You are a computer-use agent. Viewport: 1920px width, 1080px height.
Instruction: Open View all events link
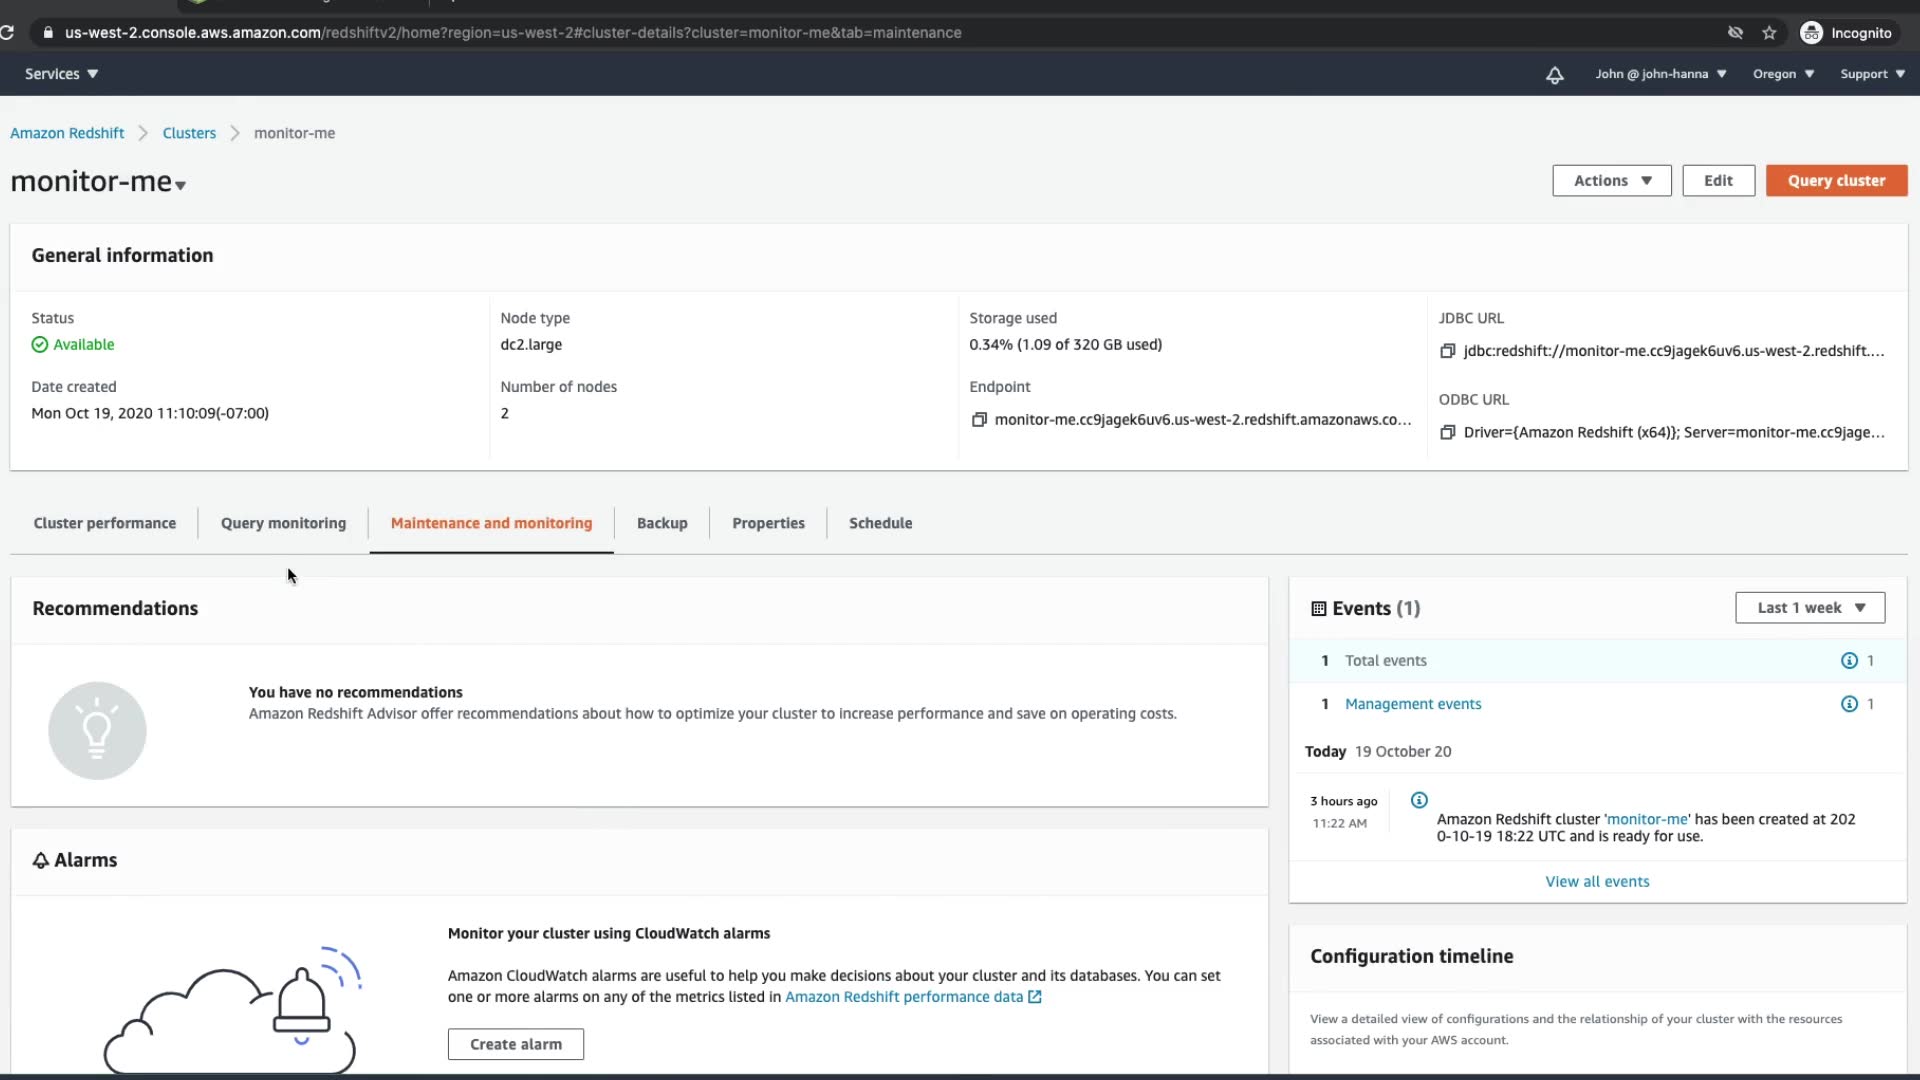coord(1597,881)
